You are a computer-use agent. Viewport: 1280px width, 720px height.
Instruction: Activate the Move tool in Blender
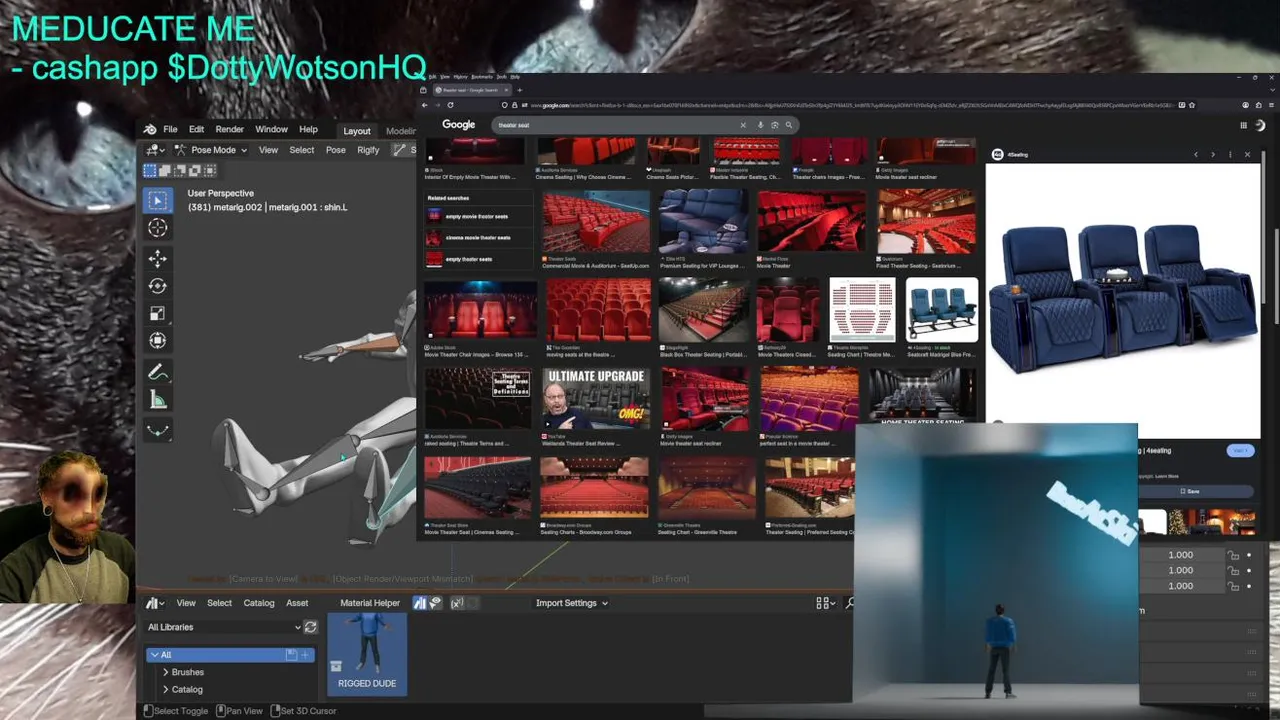158,259
